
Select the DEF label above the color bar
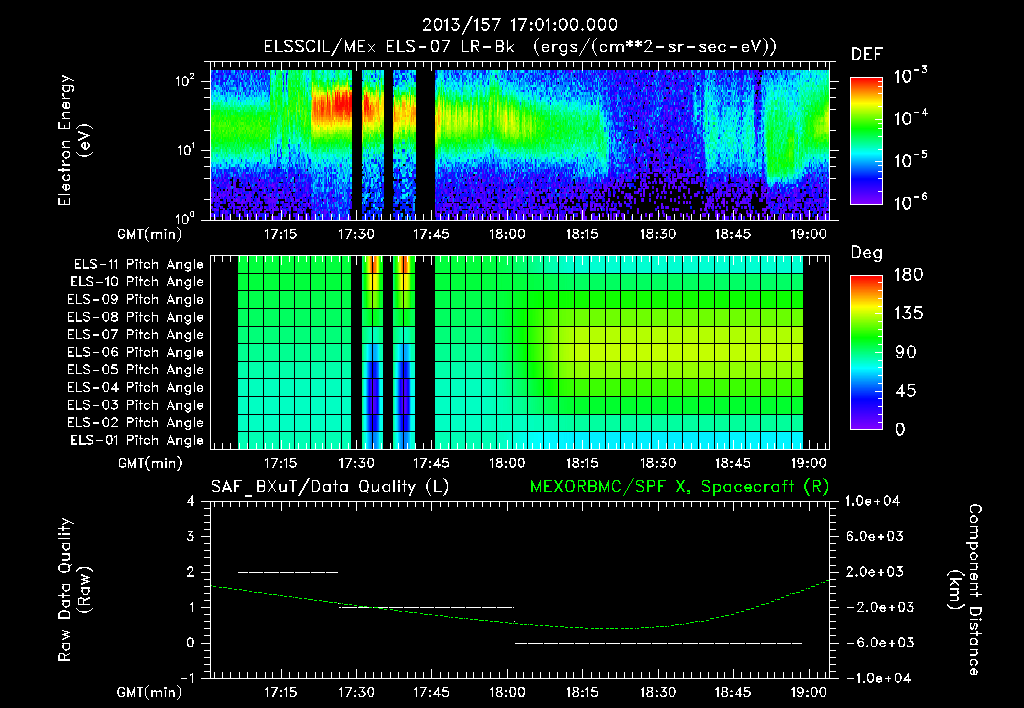(x=867, y=55)
